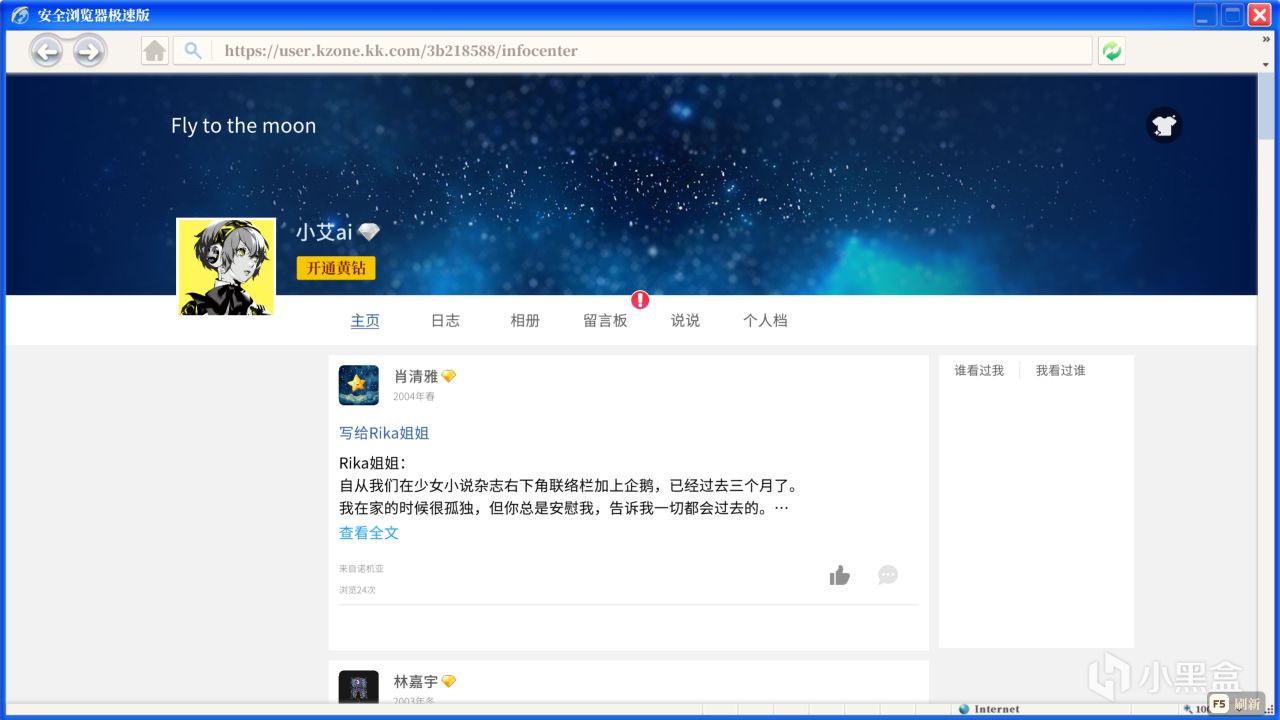Open the post title 写给Rika姐姐
Viewport: 1280px width, 720px height.
pyautogui.click(x=384, y=433)
